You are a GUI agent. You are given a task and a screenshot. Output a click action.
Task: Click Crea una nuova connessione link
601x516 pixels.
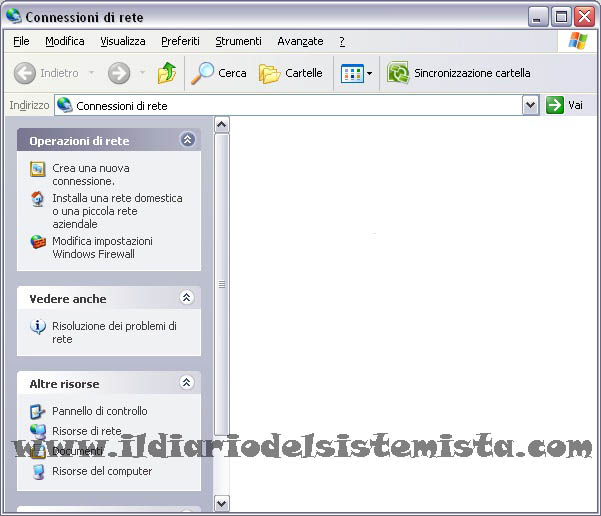tap(91, 174)
